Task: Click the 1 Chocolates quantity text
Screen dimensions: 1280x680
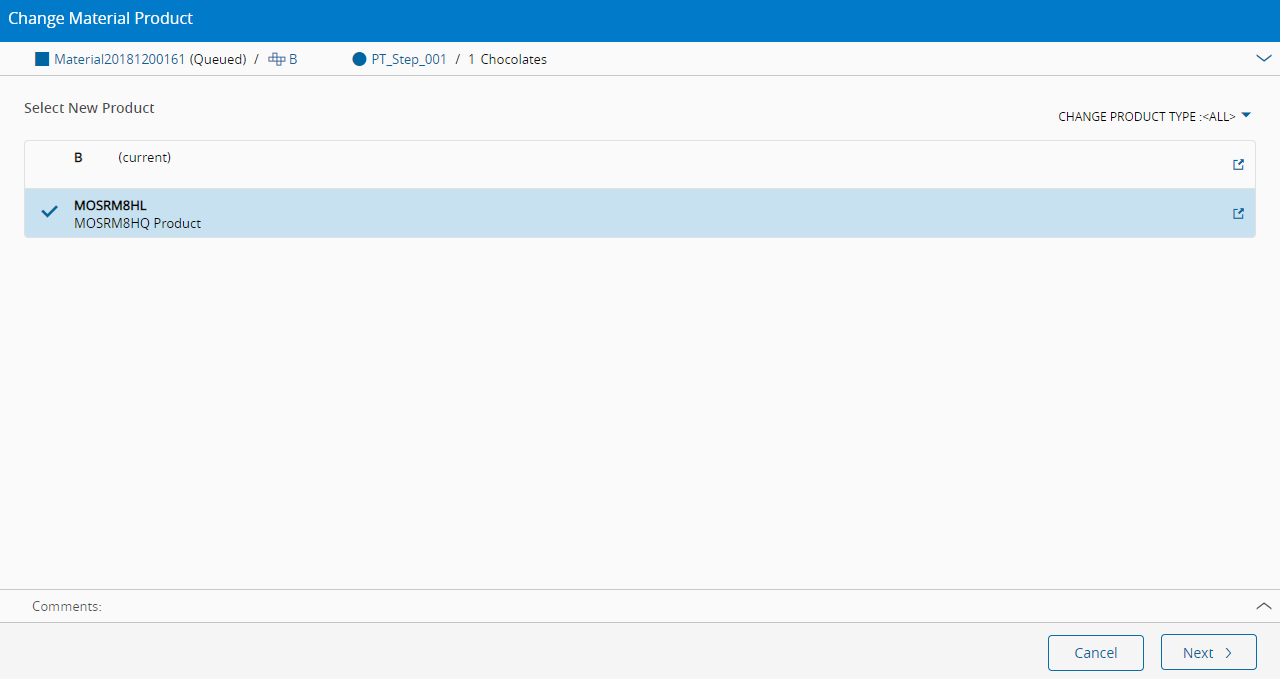Action: click(507, 59)
